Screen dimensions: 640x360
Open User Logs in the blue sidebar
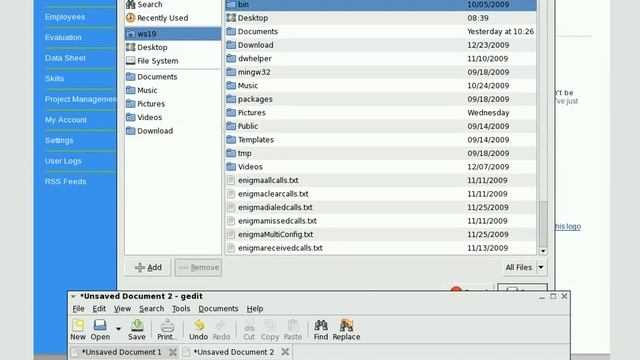coord(63,161)
